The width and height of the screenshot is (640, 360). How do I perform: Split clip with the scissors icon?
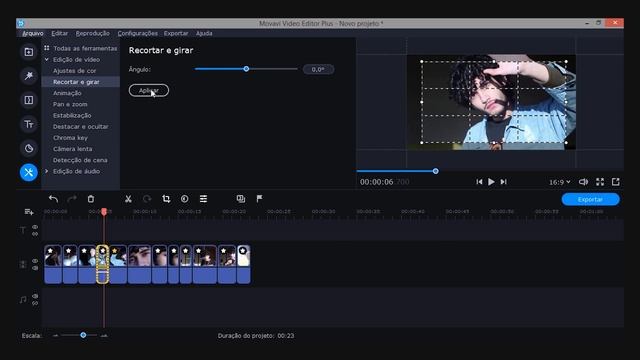click(x=128, y=199)
